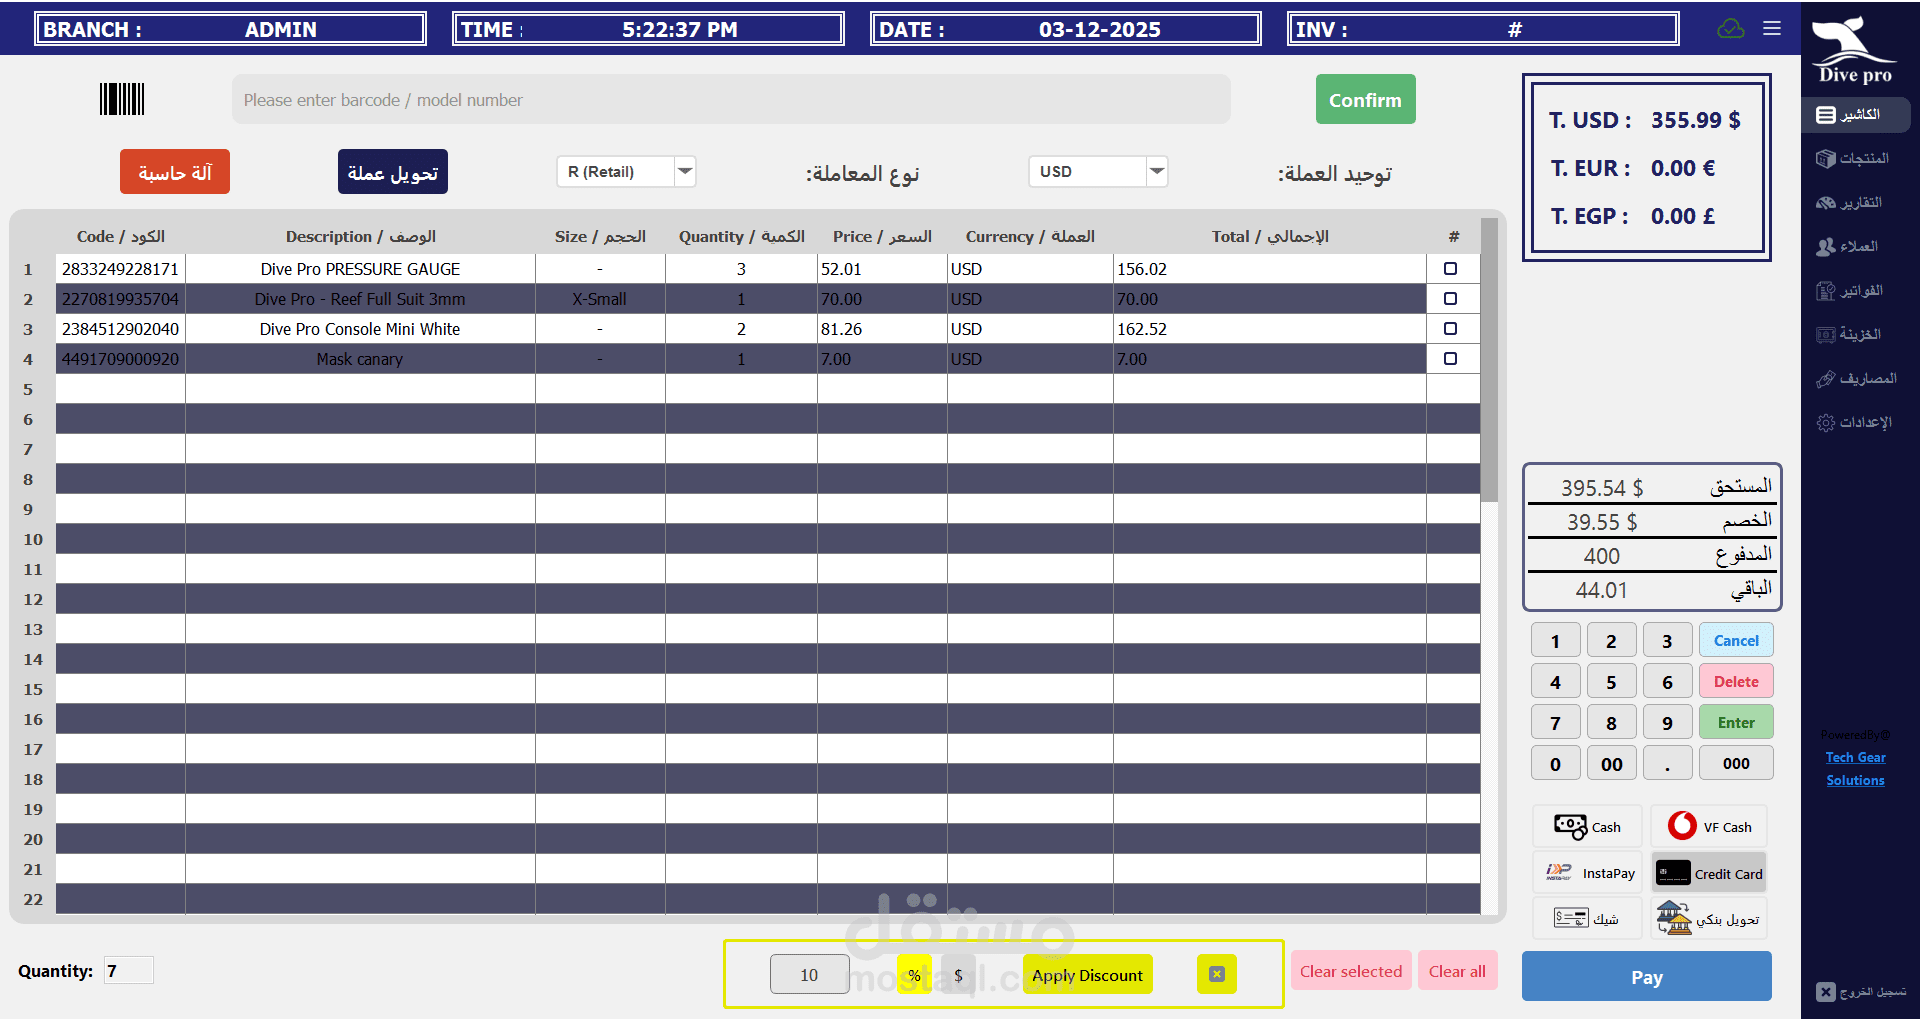Click the X-Small size cell

coord(600,299)
